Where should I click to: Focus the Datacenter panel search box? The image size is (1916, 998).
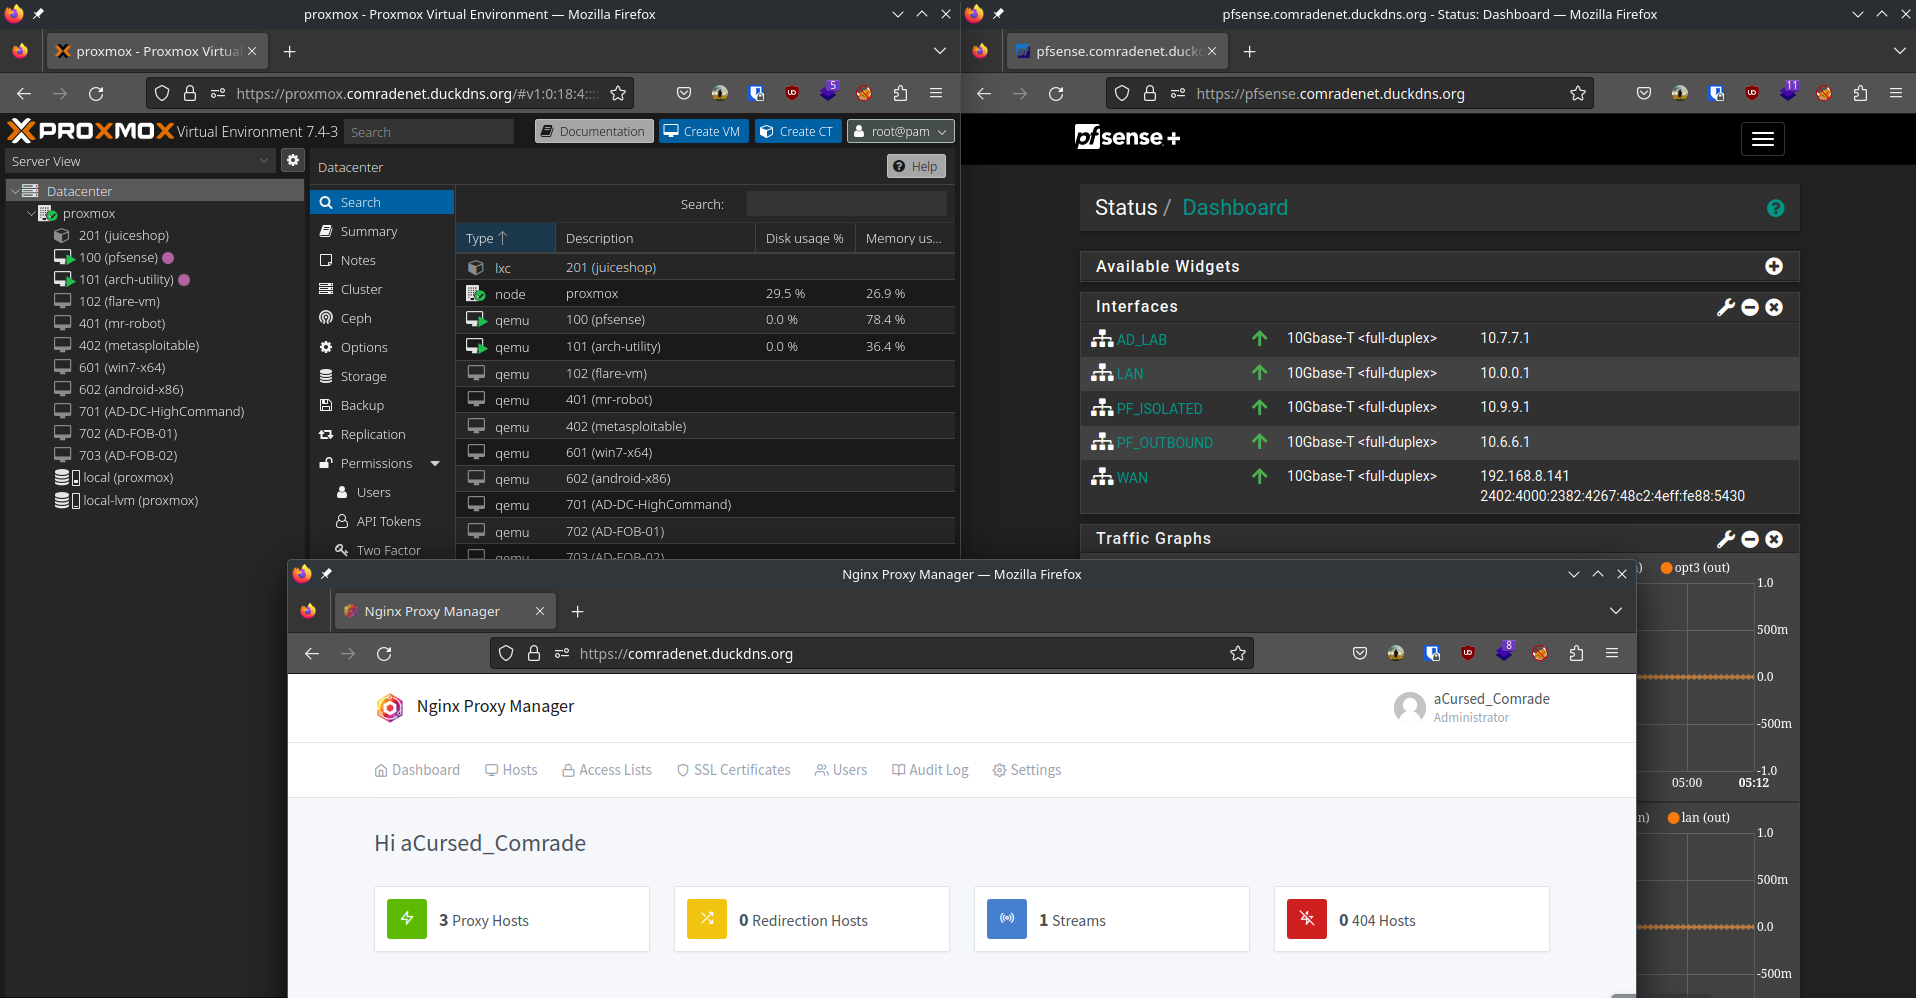[x=846, y=204]
